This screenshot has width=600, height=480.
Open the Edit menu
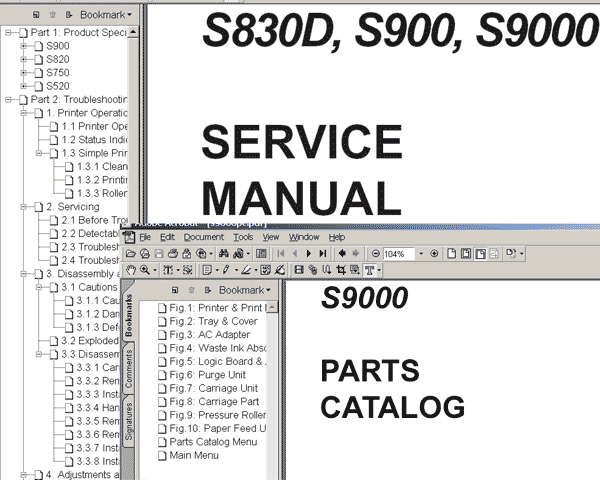coord(167,237)
